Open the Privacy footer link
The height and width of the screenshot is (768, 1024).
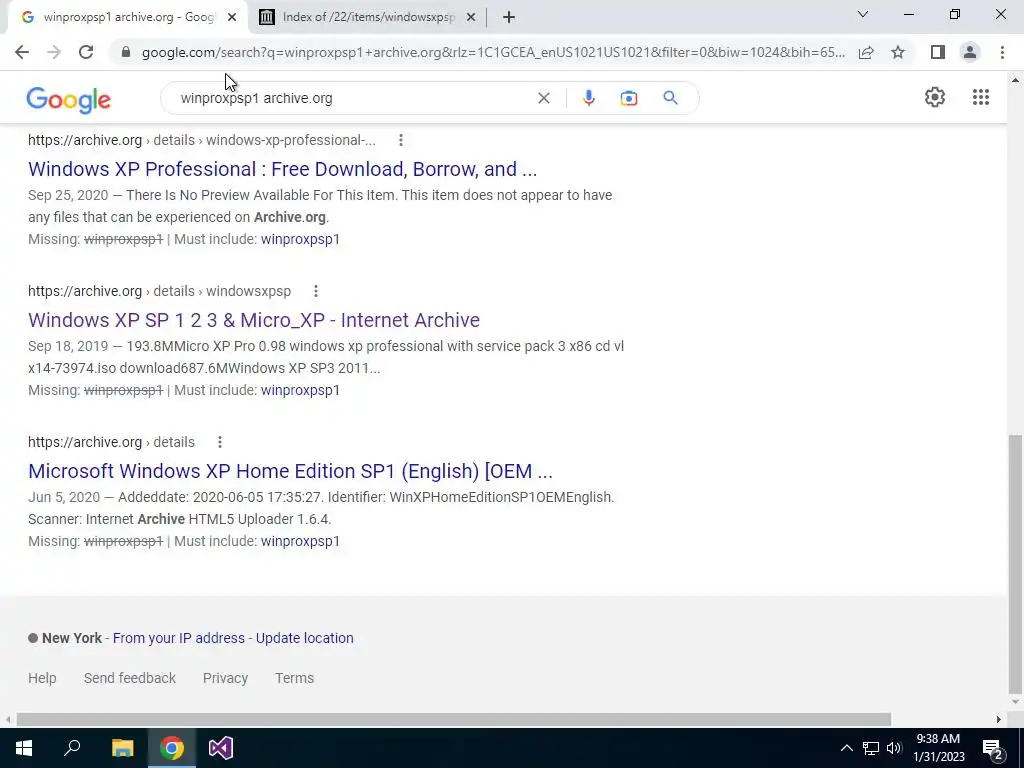click(225, 678)
